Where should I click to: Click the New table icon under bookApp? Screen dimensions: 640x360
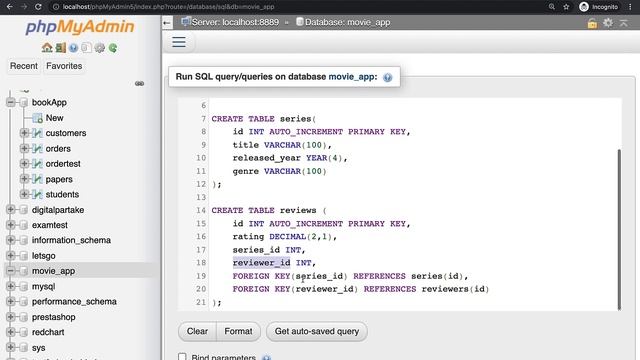tap(37, 118)
